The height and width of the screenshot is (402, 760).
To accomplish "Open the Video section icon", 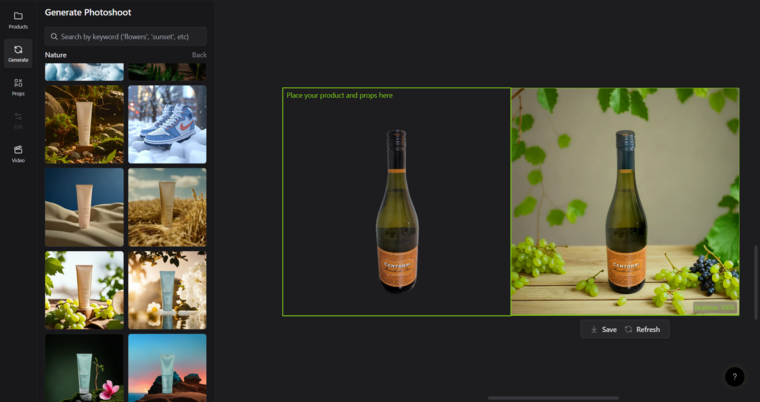I will pyautogui.click(x=18, y=151).
